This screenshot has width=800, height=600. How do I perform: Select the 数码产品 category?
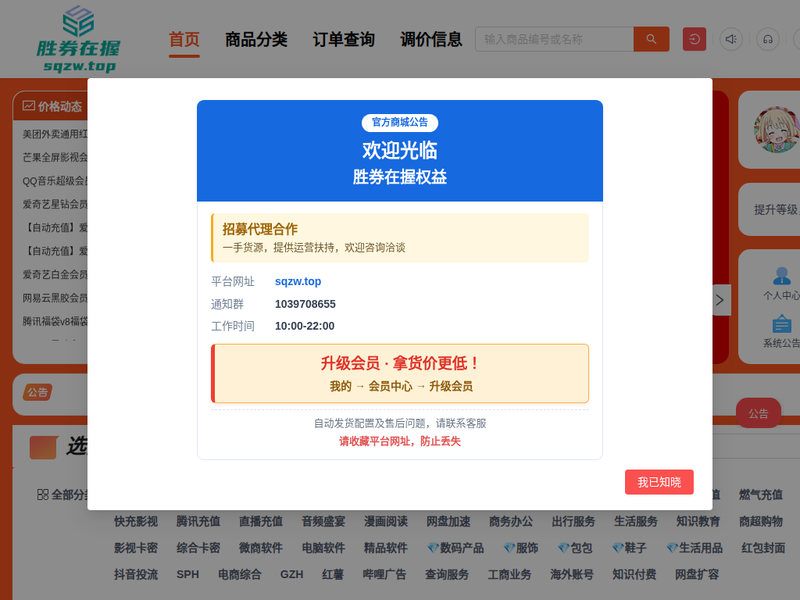pos(456,548)
